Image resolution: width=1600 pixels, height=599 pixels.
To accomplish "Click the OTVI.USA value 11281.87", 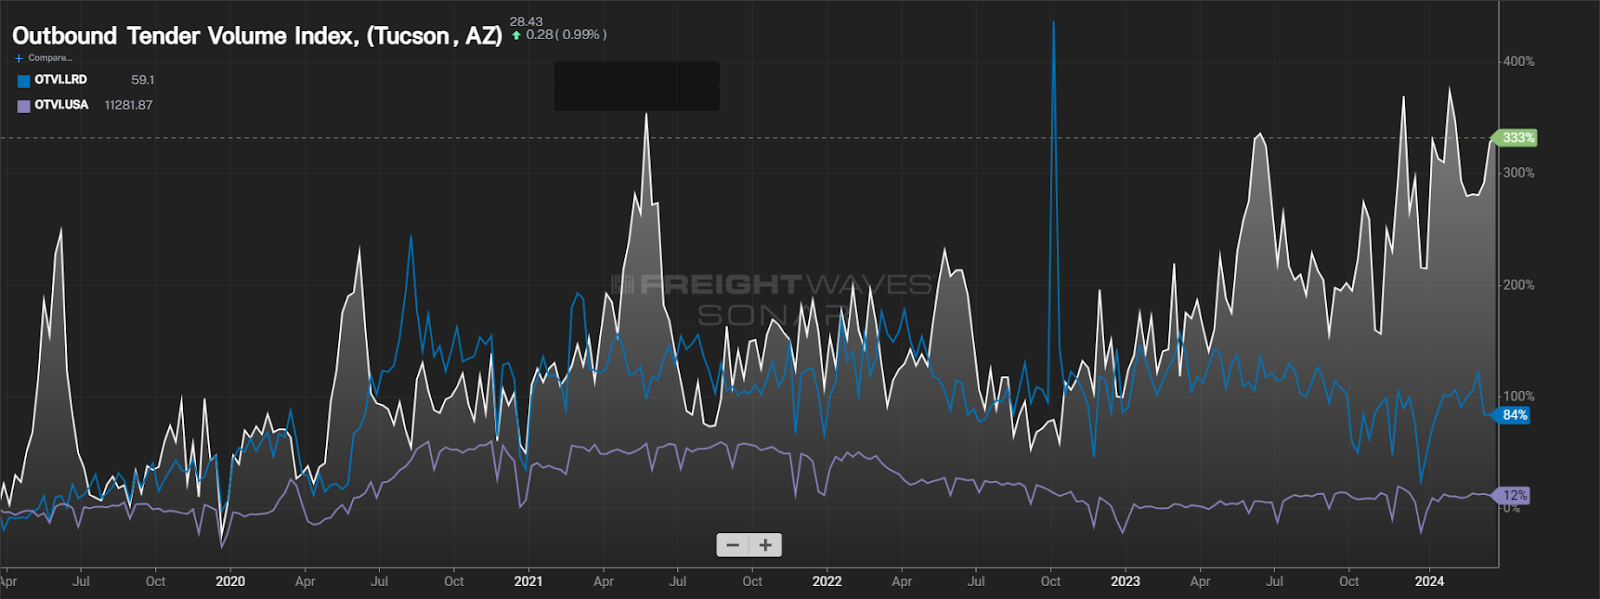I will [x=129, y=105].
